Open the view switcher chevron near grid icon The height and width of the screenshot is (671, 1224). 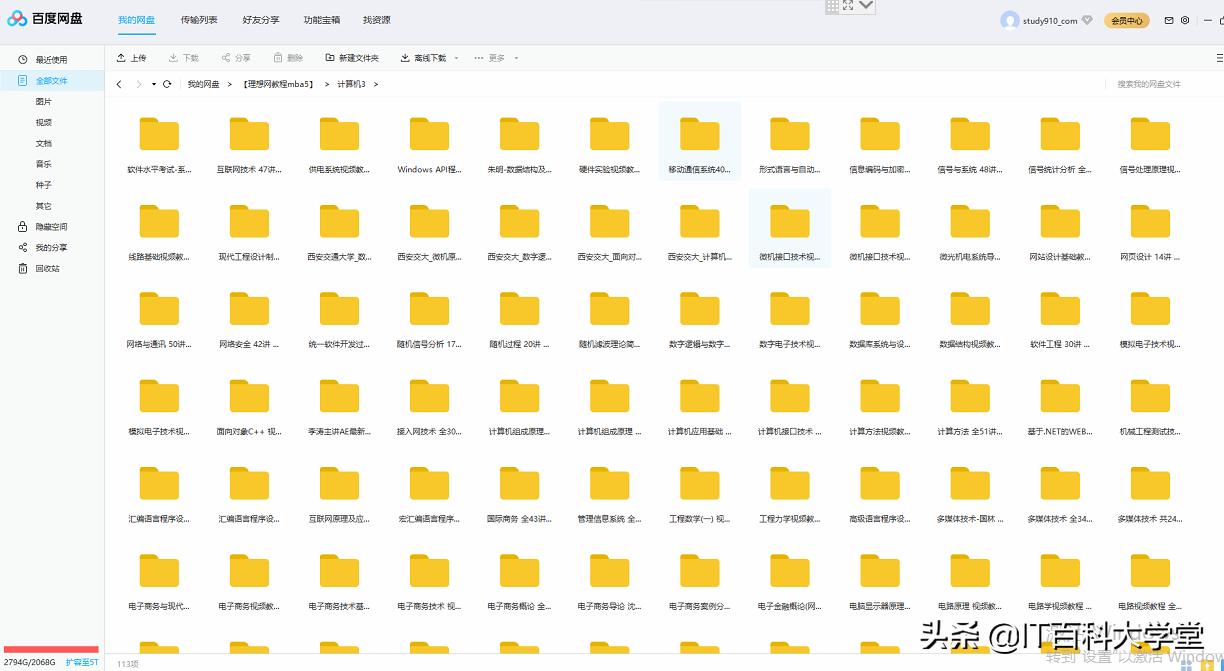coord(864,8)
